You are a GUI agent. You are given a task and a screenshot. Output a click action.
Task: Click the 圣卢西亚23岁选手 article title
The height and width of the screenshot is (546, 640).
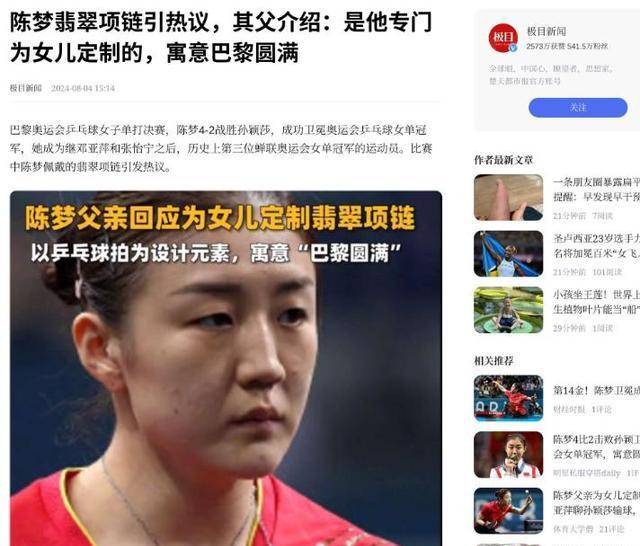596,246
